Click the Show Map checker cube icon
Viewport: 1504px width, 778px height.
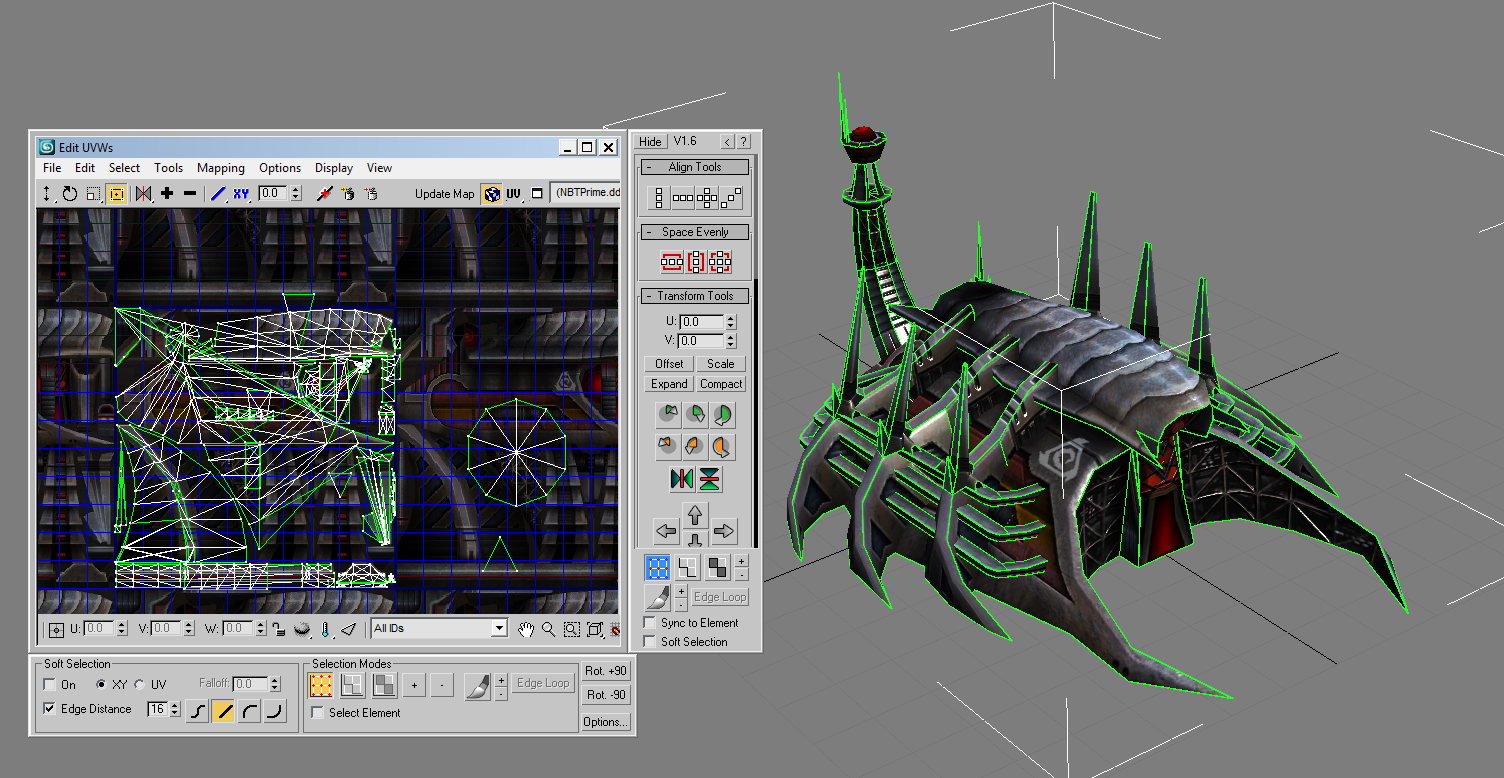pos(491,194)
